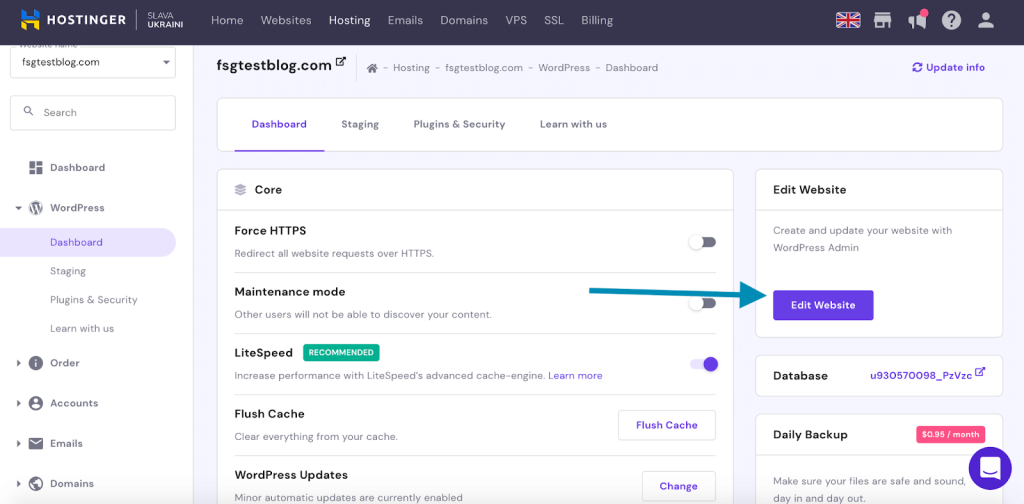Switch to the Staging tab

point(360,124)
